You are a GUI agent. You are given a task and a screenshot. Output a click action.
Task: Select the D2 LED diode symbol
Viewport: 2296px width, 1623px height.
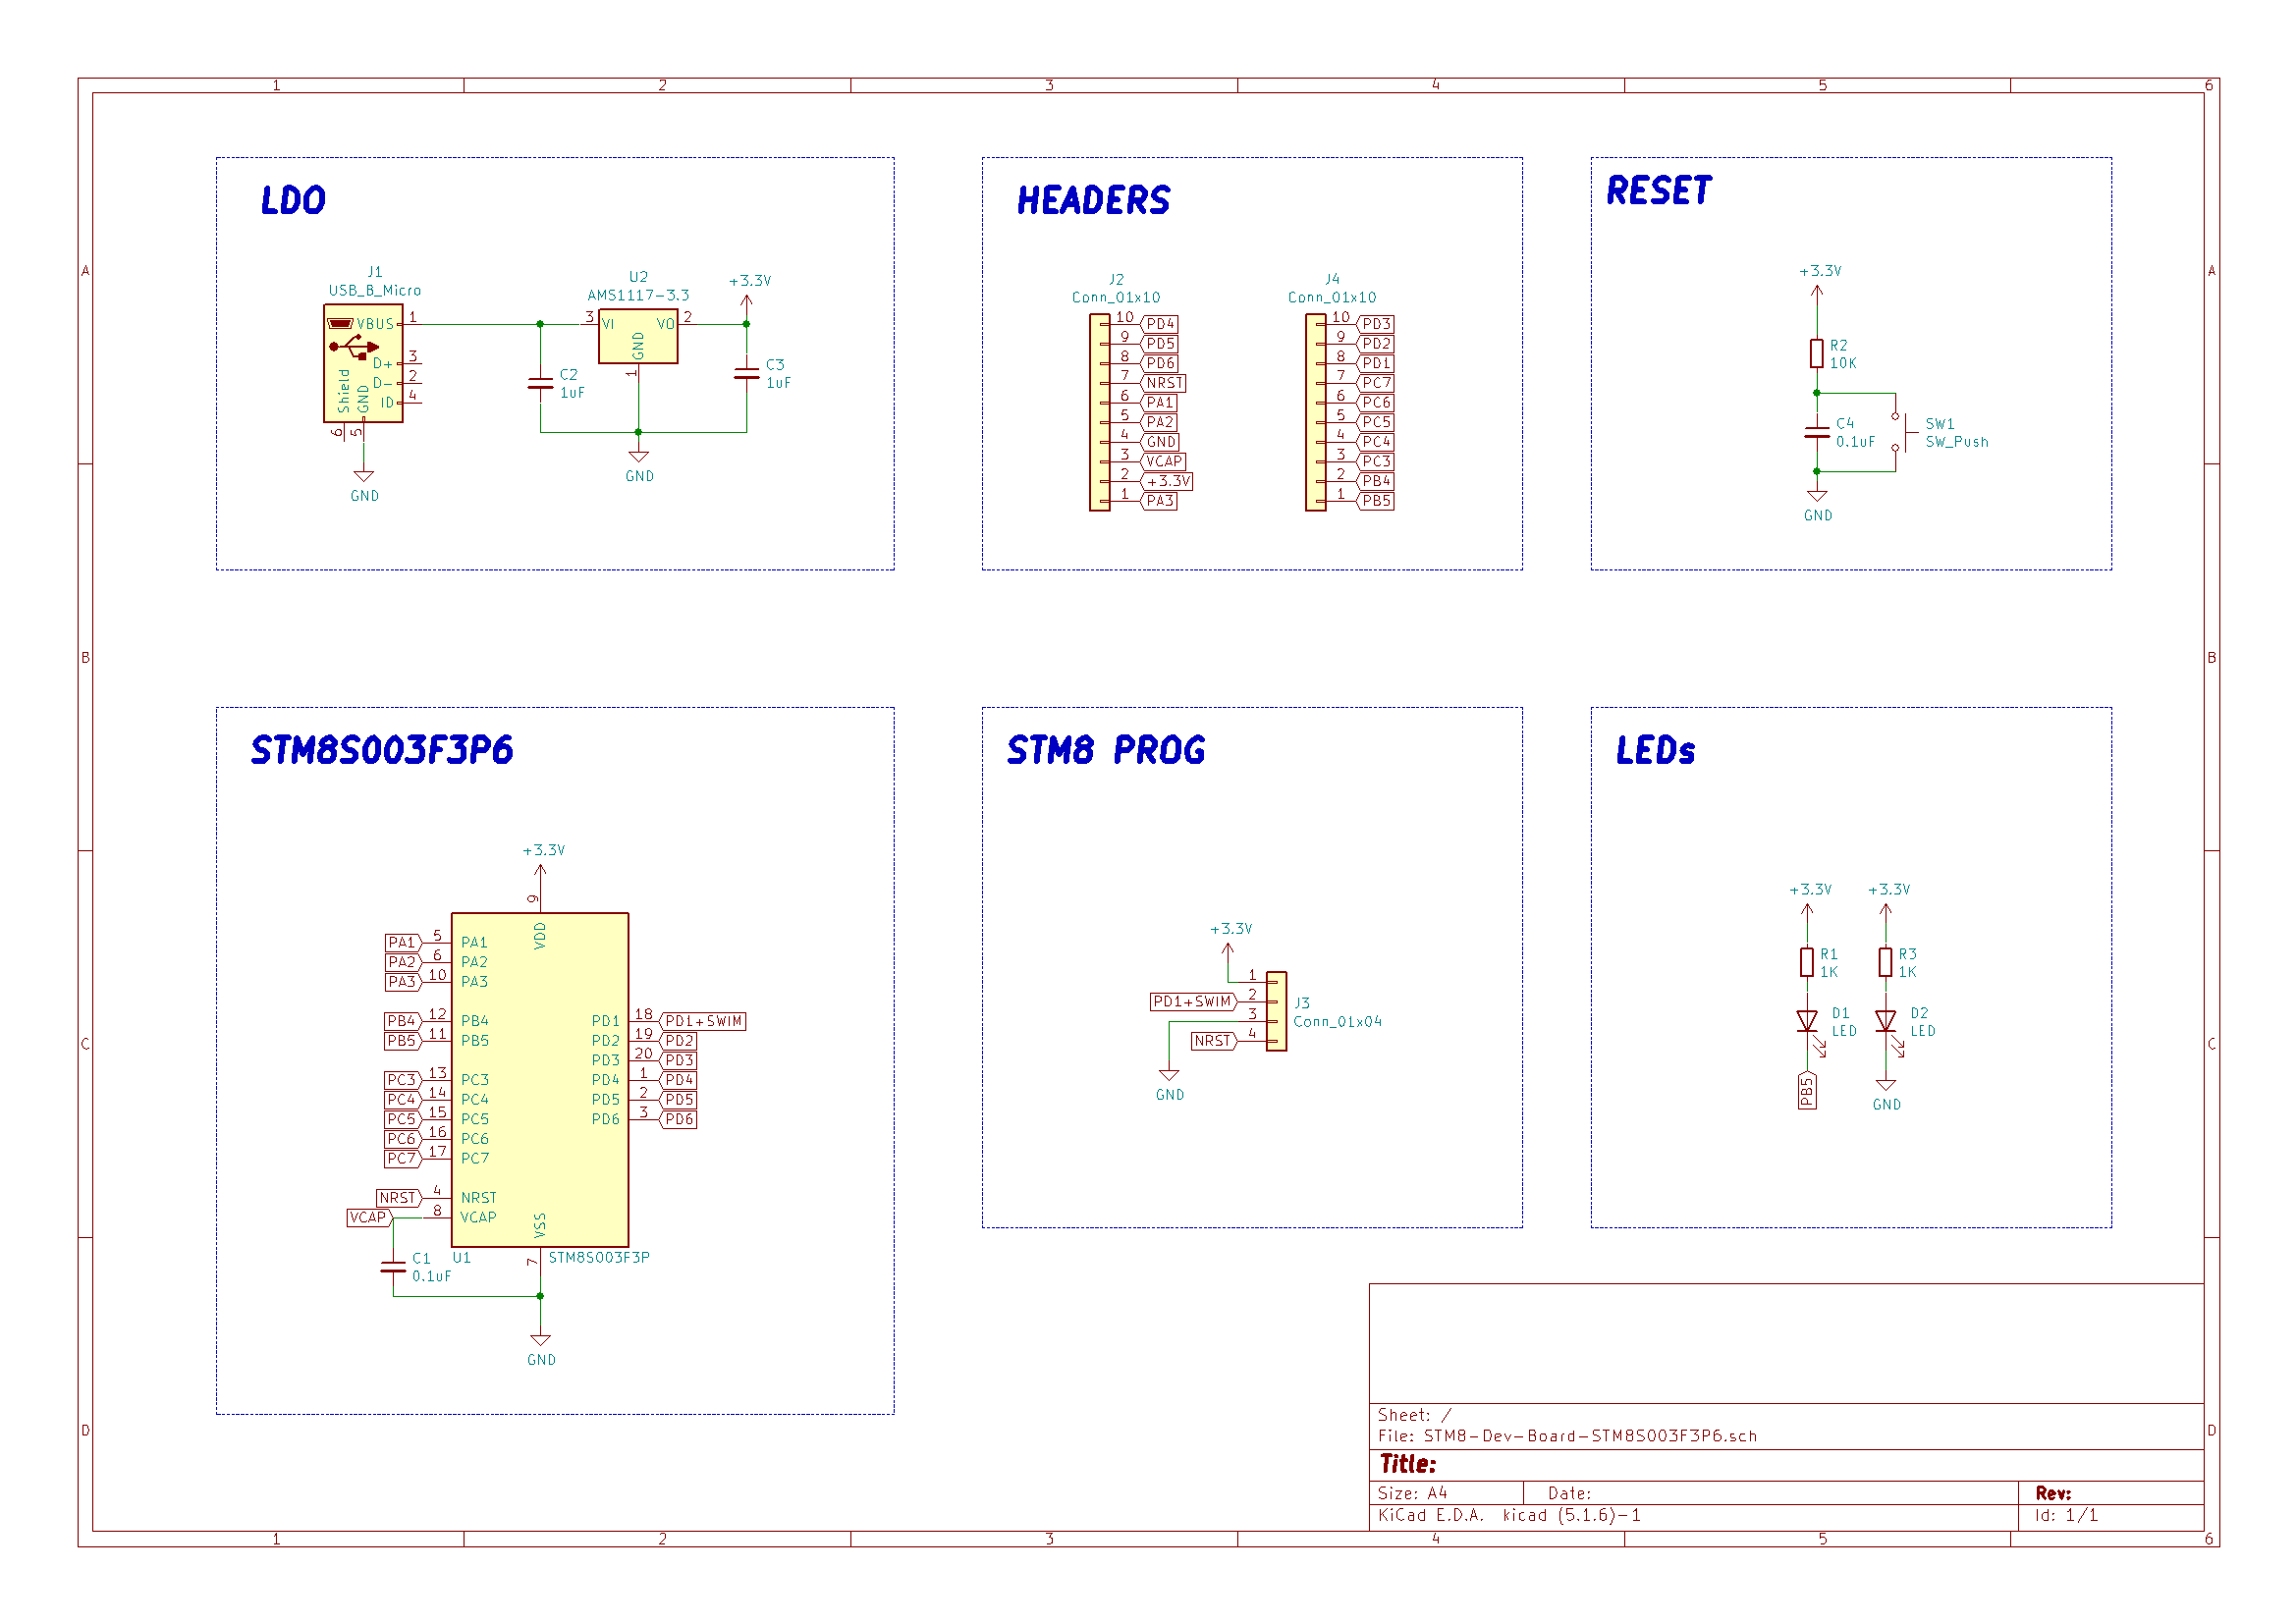pyautogui.click(x=1889, y=1024)
